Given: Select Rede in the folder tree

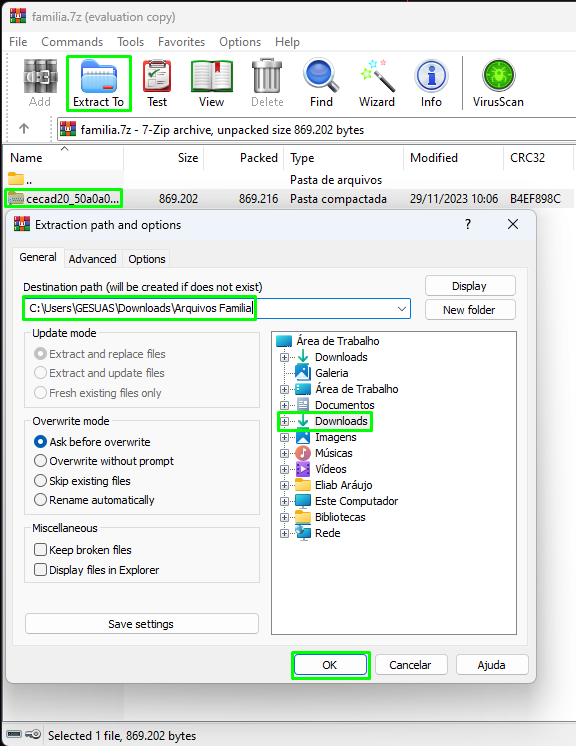Looking at the screenshot, I should click(327, 533).
